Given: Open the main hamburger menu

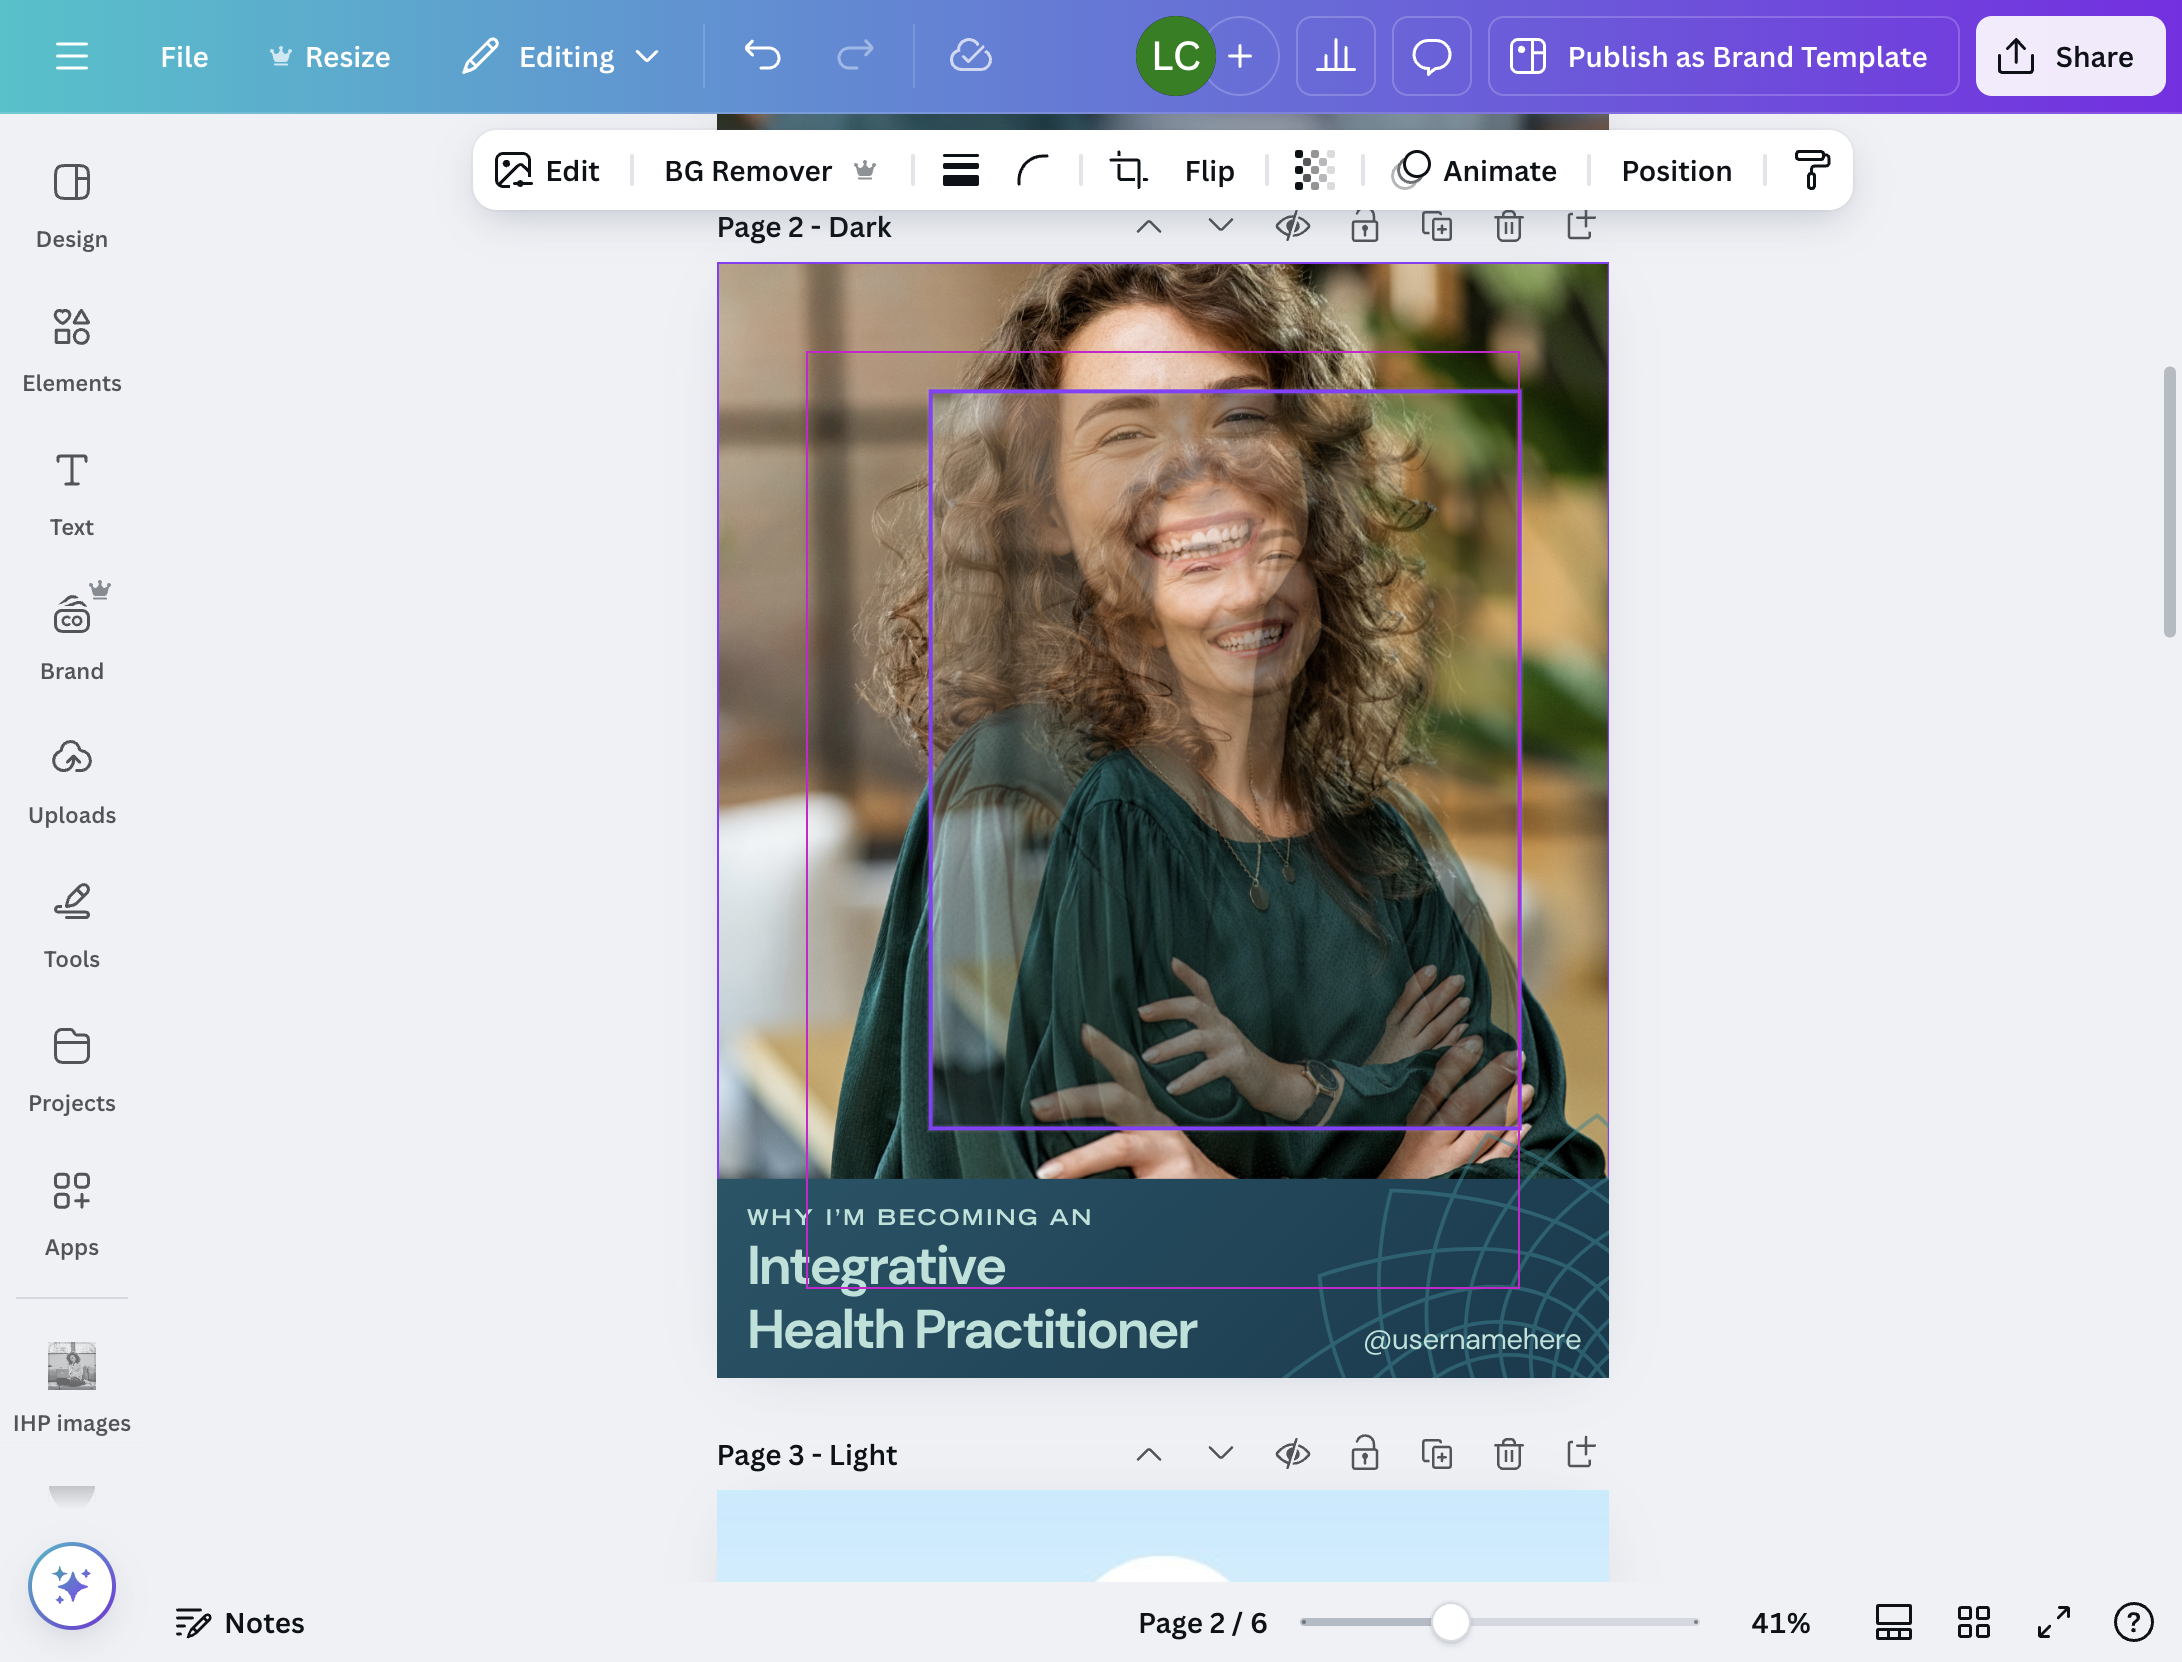Looking at the screenshot, I should (x=72, y=57).
